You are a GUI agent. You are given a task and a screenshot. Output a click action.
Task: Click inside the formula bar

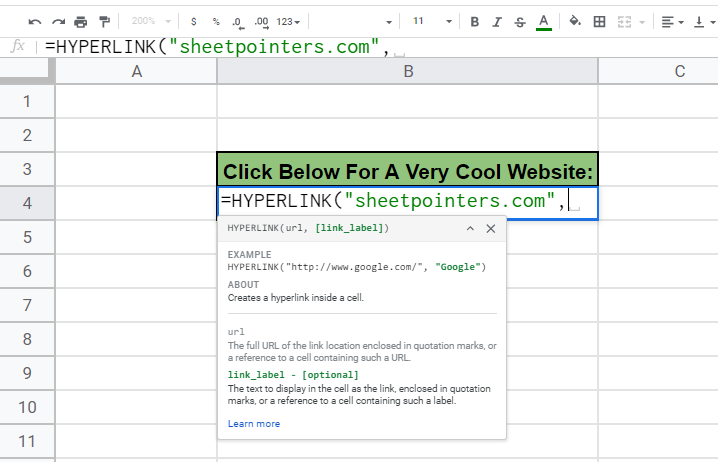[380, 47]
